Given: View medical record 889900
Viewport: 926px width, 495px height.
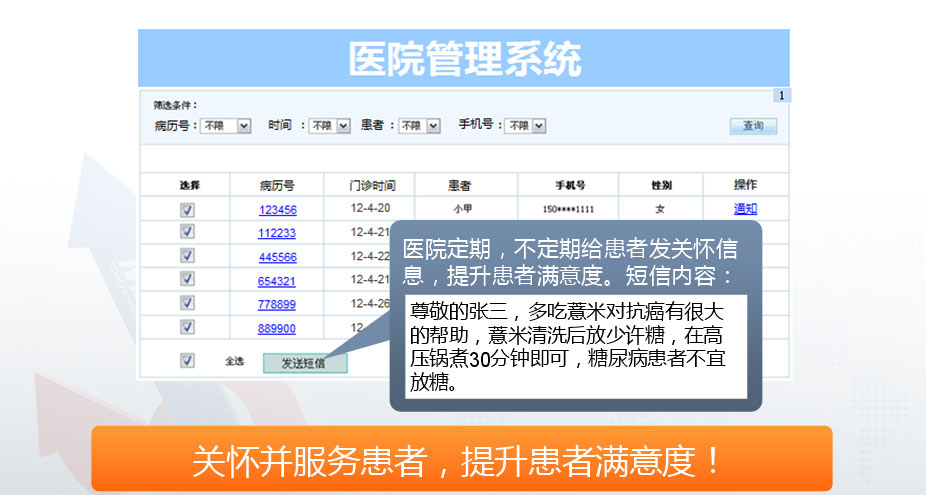Looking at the screenshot, I should (x=277, y=328).
